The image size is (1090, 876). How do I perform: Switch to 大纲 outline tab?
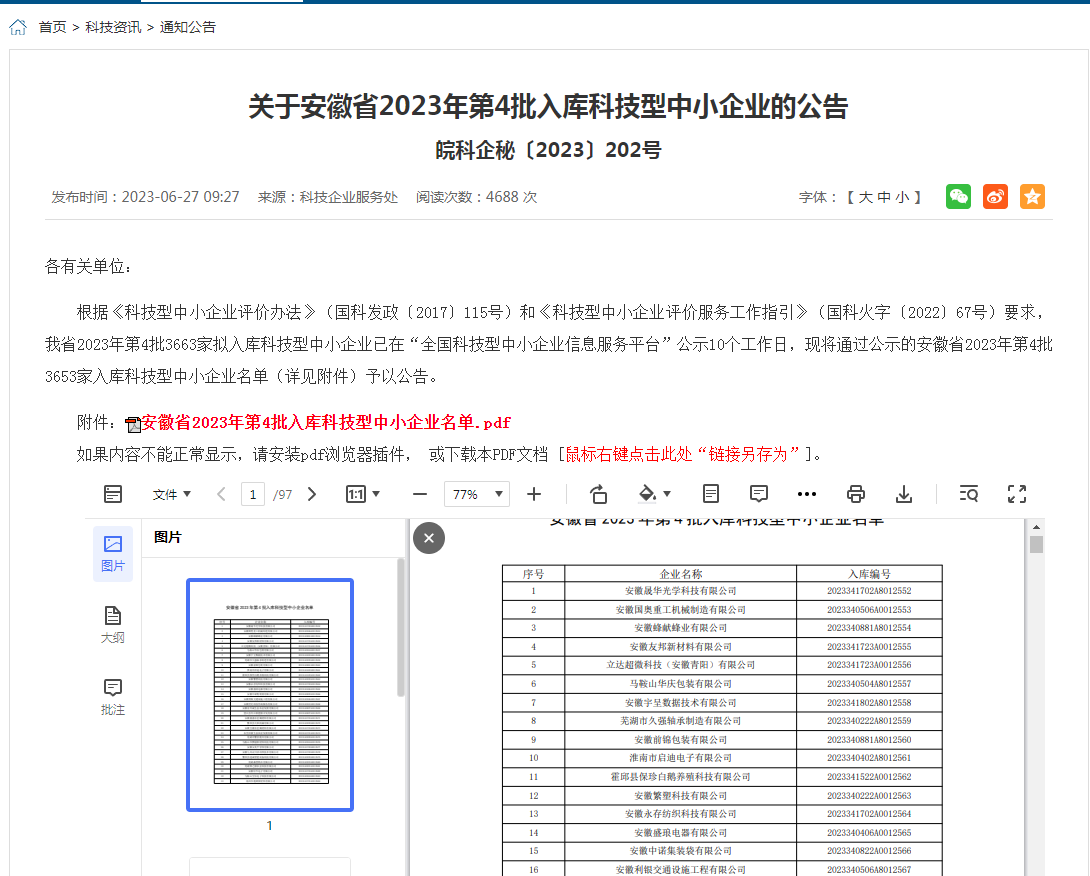pyautogui.click(x=113, y=625)
